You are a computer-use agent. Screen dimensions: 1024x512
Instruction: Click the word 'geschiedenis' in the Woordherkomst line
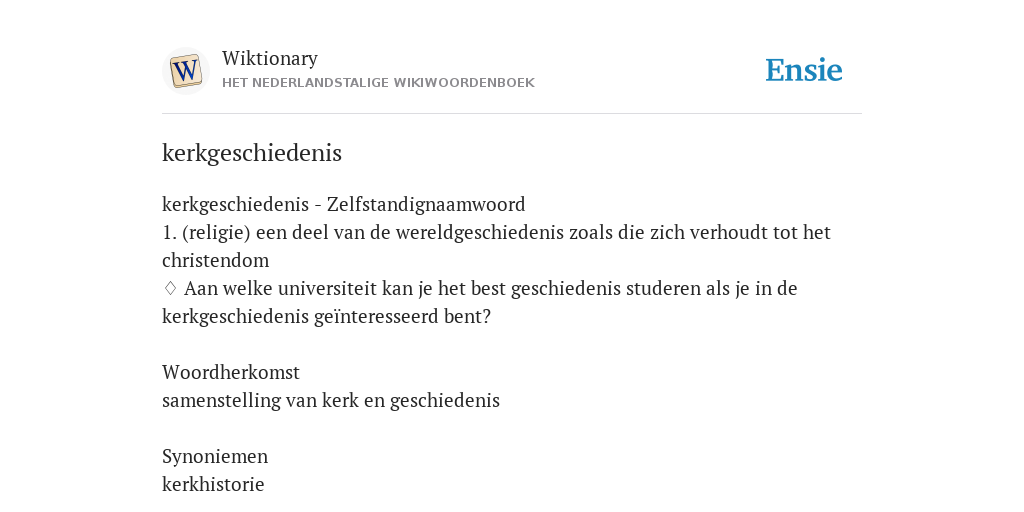click(445, 400)
